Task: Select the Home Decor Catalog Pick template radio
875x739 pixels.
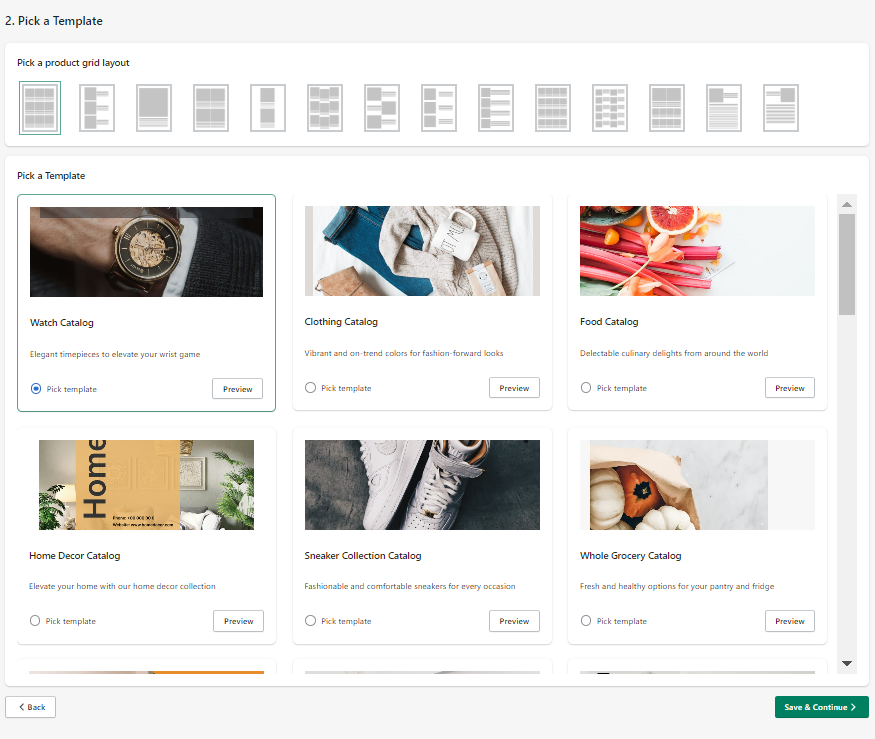Action: 35,621
